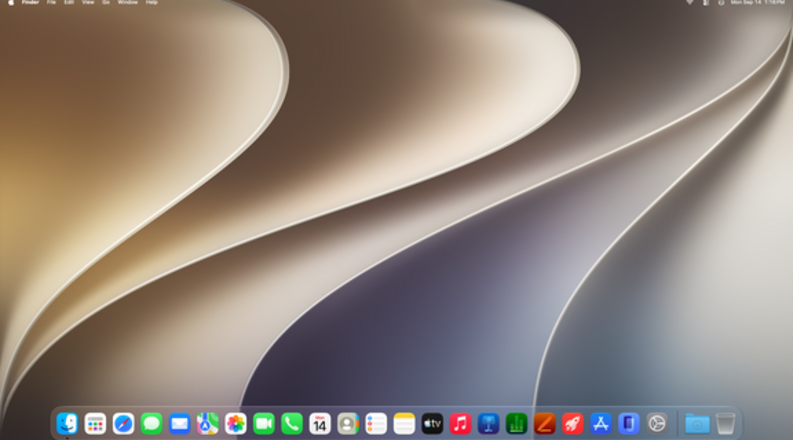Open the Music app
Viewport: 793px width, 440px height.
tap(460, 423)
